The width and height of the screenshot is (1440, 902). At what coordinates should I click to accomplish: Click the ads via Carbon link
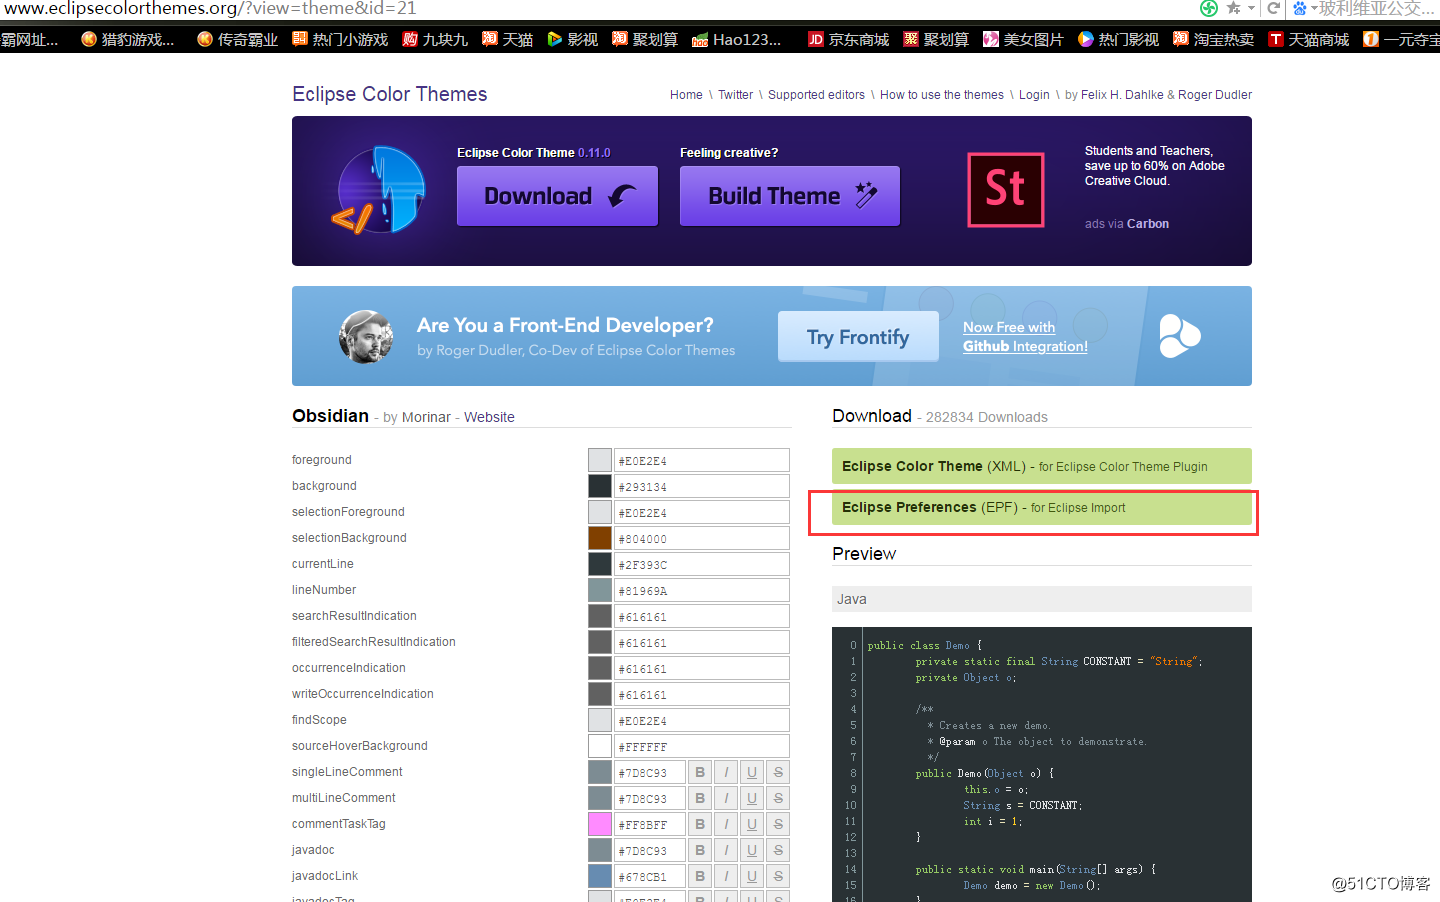pos(1127,224)
